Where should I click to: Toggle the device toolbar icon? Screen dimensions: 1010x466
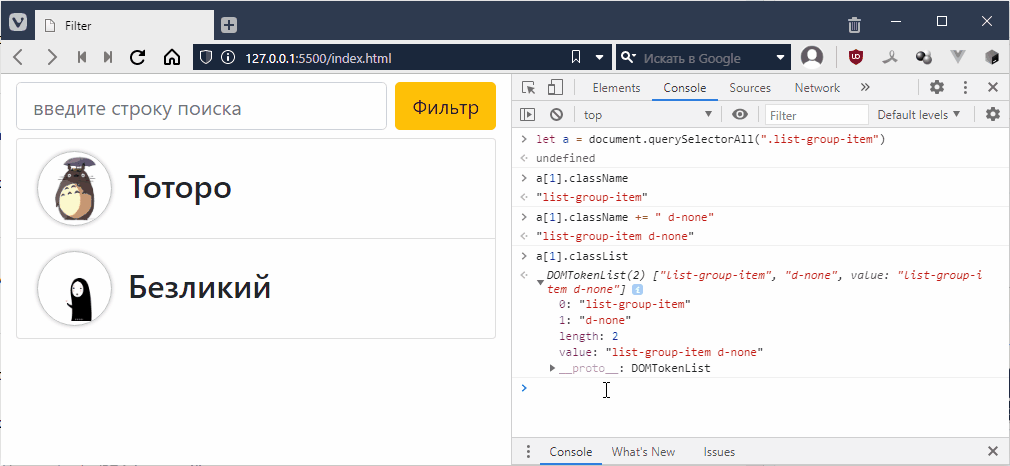click(x=555, y=88)
